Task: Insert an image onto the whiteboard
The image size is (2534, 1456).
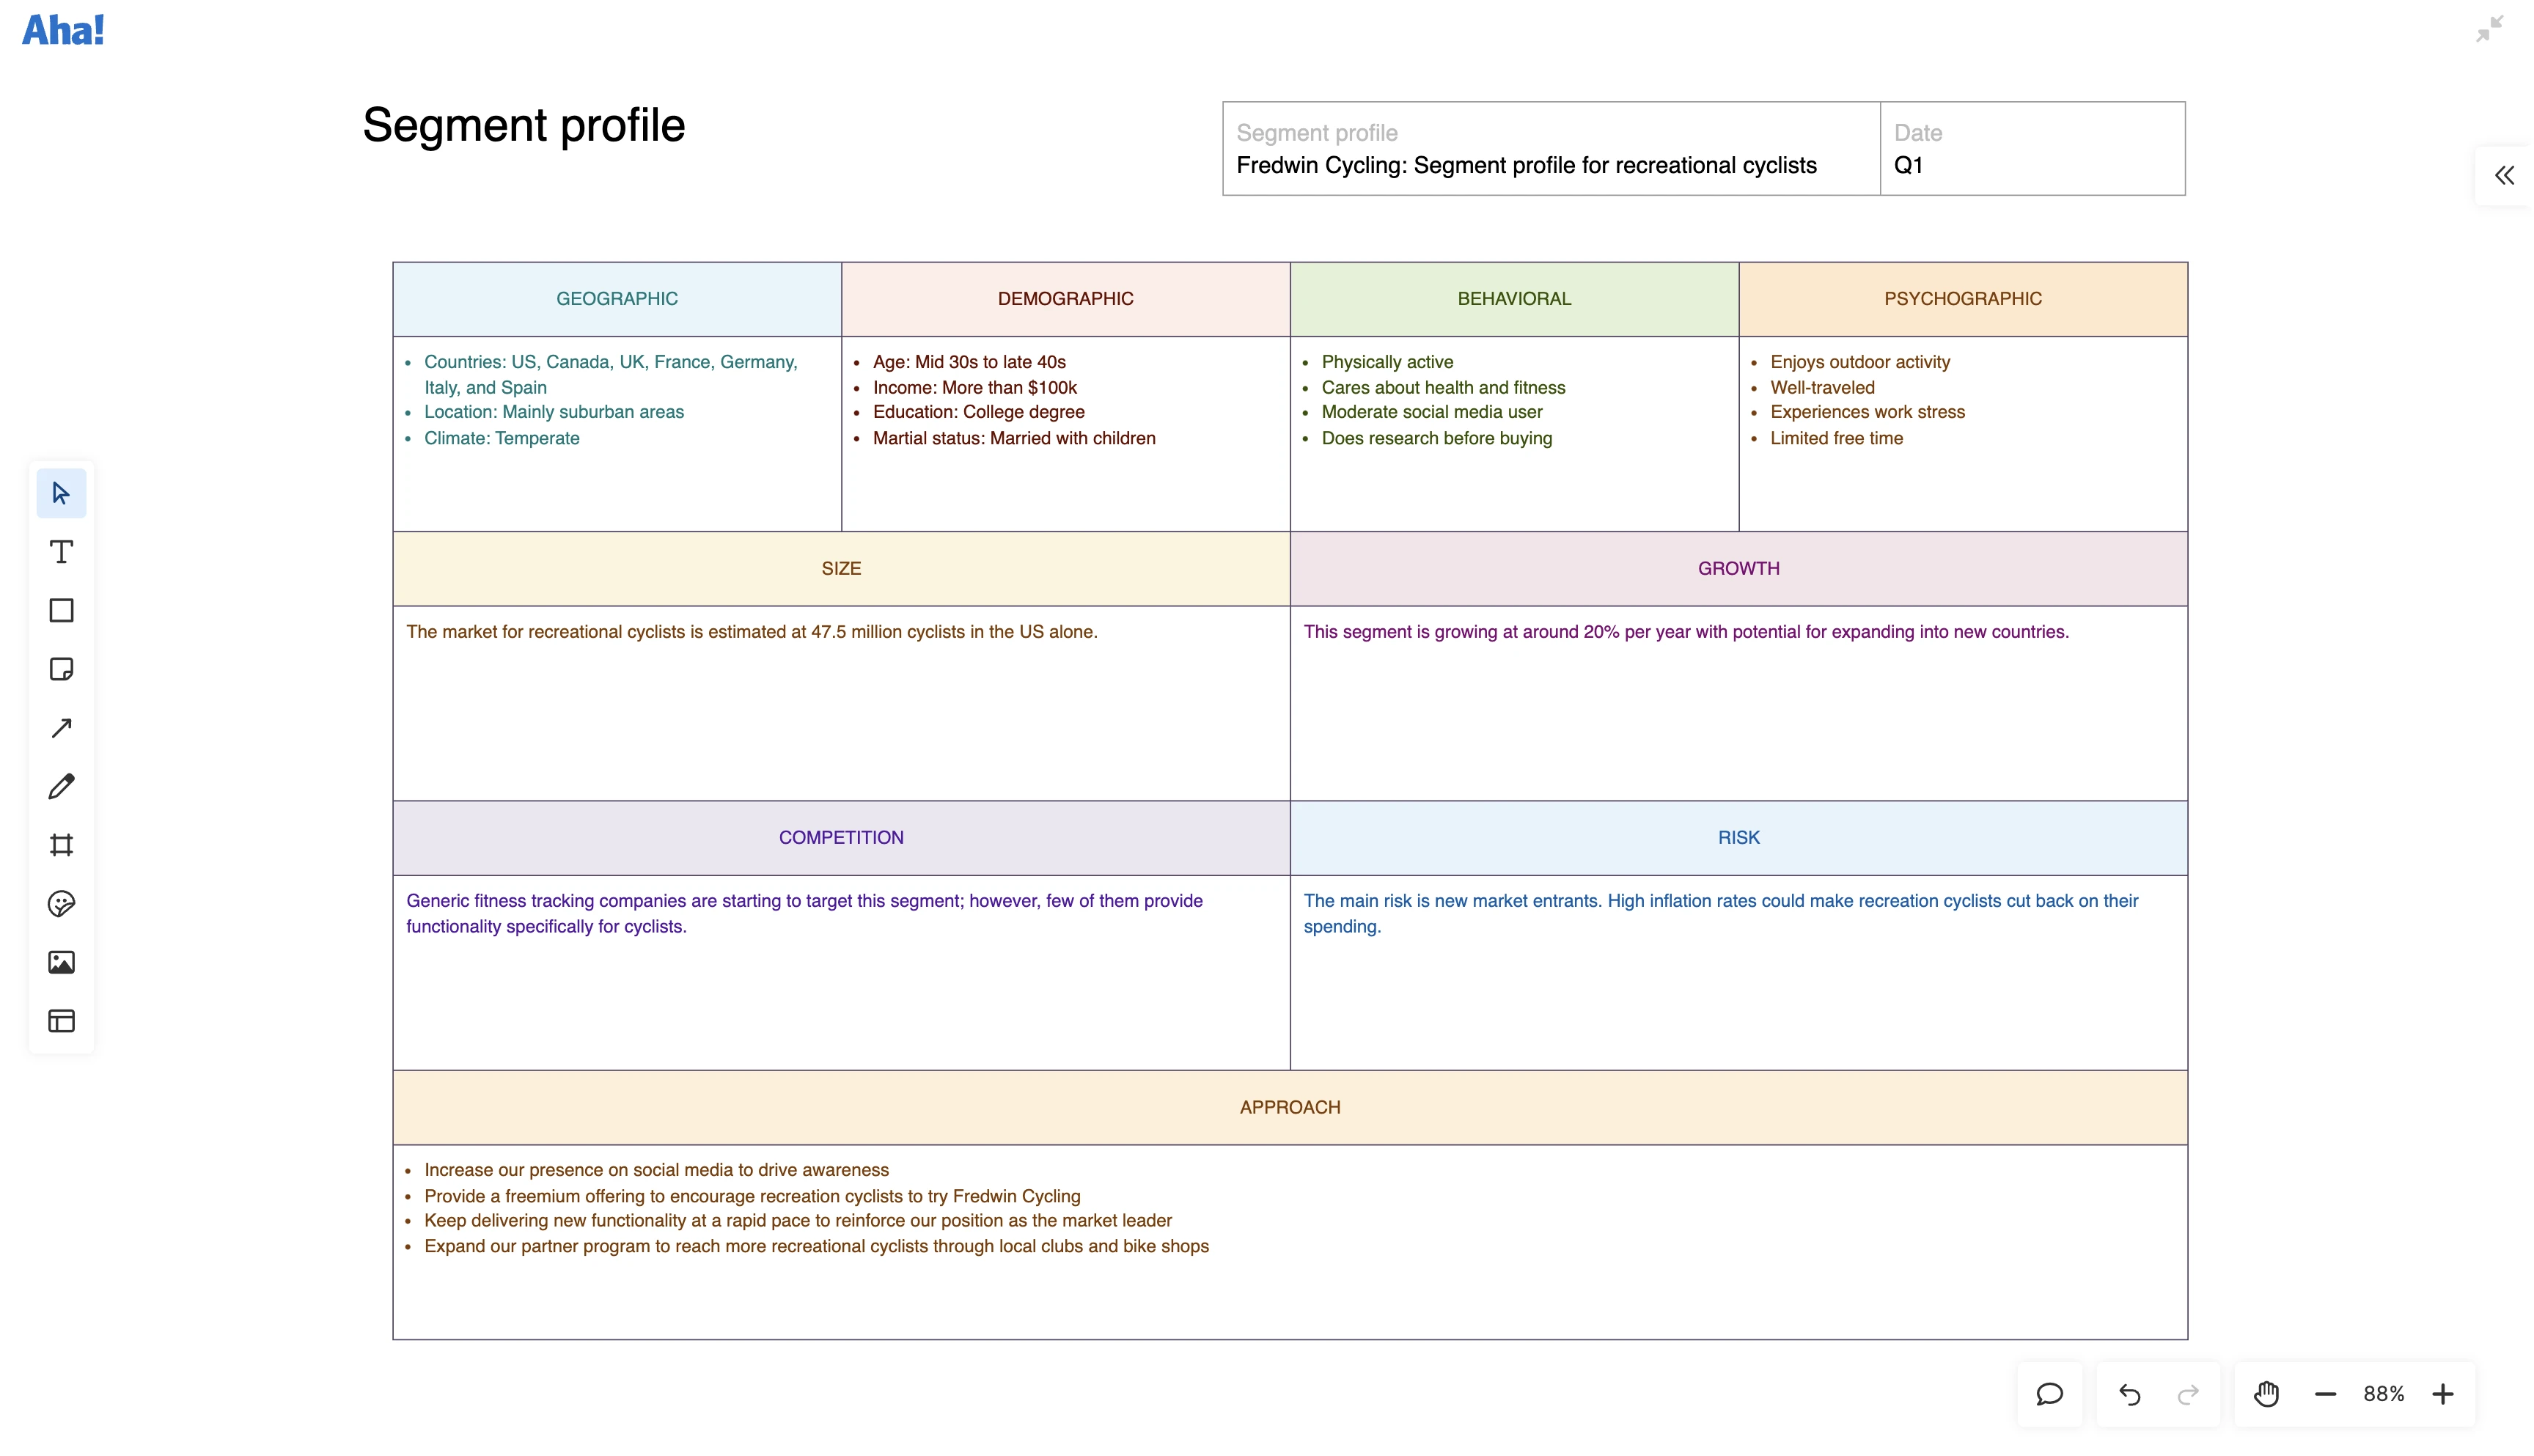Action: point(61,962)
